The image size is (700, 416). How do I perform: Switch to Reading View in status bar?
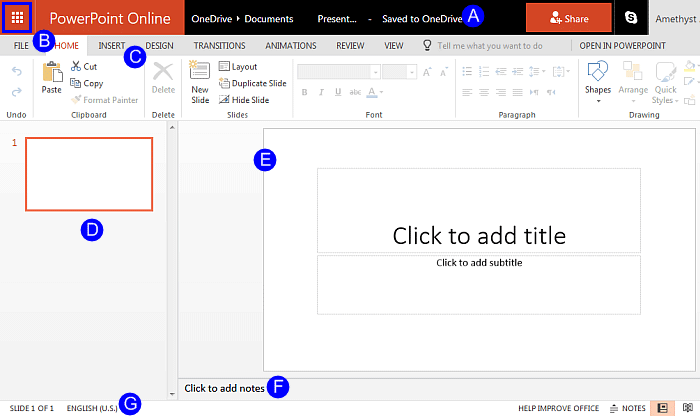pyautogui.click(x=688, y=408)
